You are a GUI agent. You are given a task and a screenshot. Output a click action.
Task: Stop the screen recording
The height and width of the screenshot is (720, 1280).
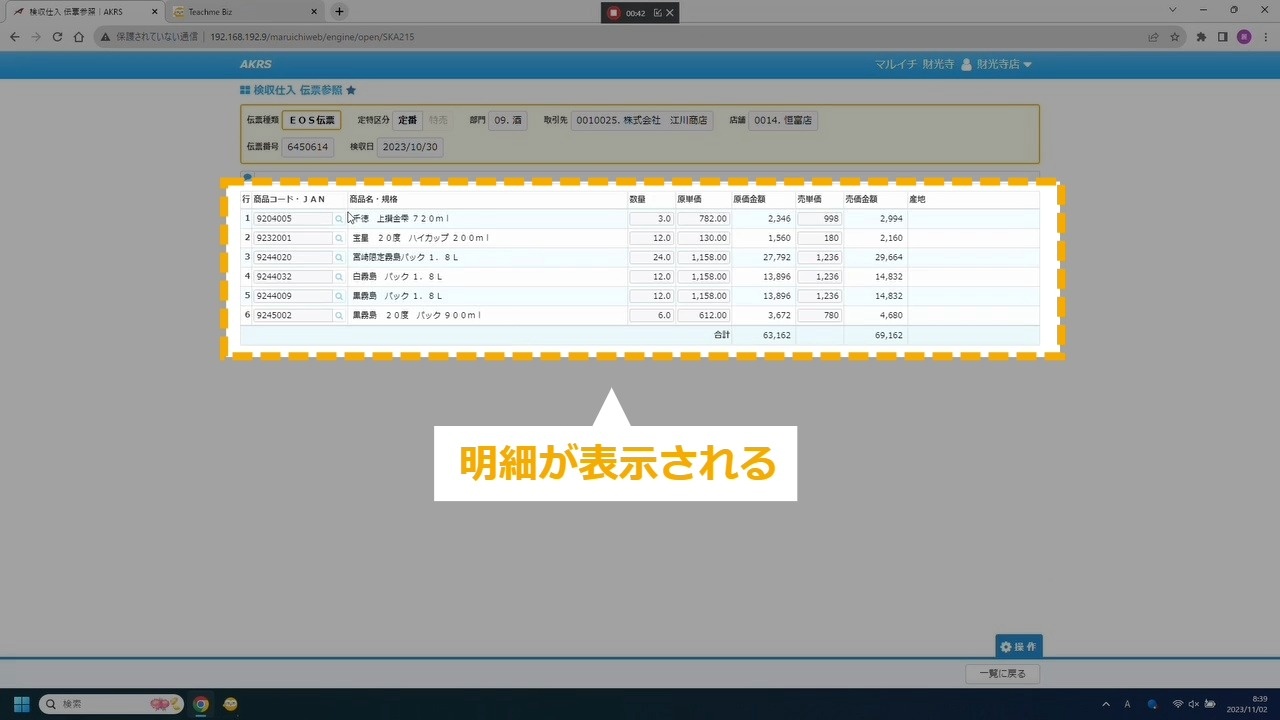pos(613,13)
